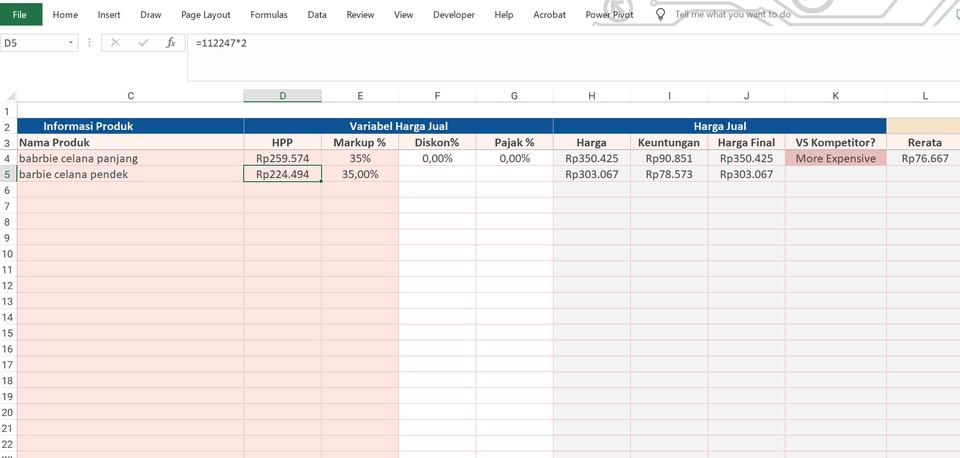Focus the Tell me search field
This screenshot has height=458, width=960.
(733, 14)
